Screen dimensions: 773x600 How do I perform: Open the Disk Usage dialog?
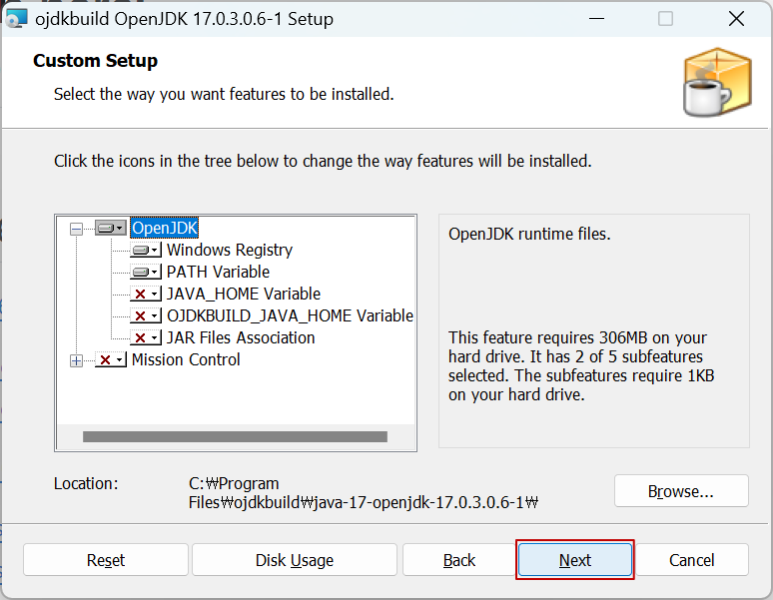tap(294, 560)
